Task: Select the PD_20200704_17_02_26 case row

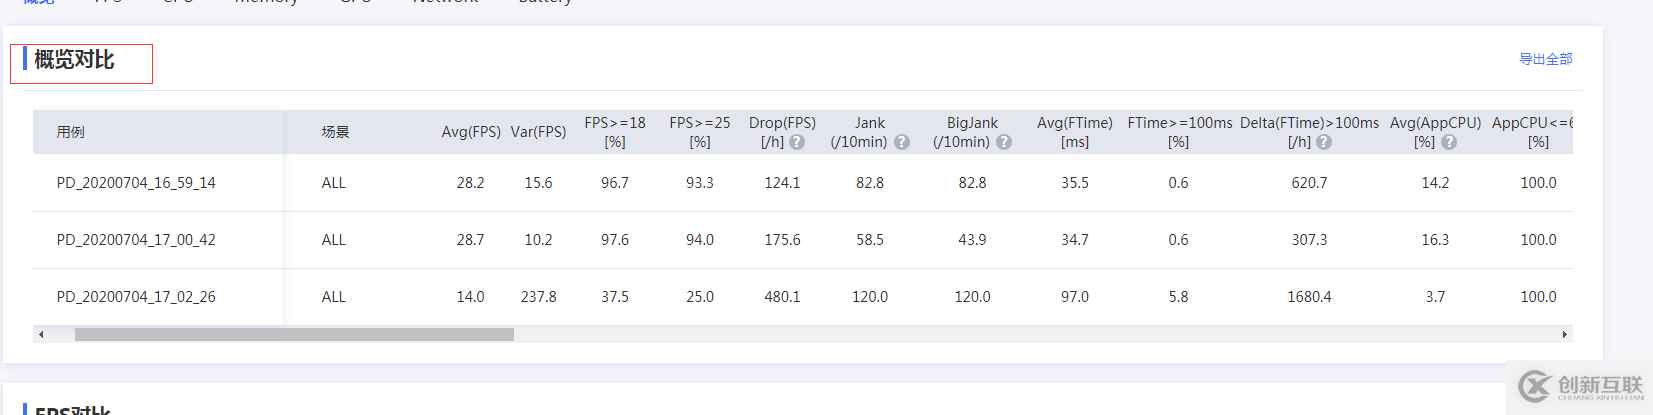Action: tap(136, 297)
